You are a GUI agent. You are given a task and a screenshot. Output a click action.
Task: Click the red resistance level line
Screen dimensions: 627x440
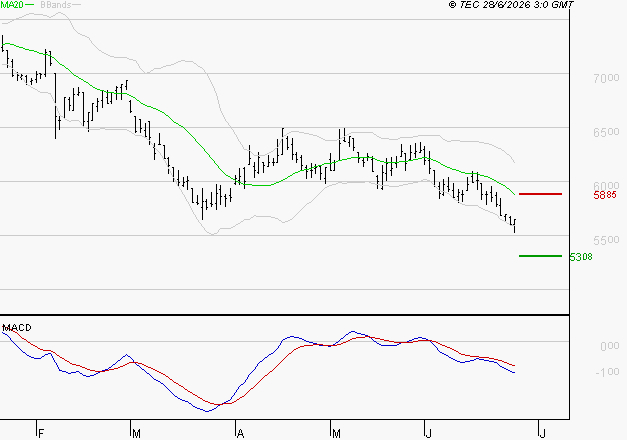540,194
